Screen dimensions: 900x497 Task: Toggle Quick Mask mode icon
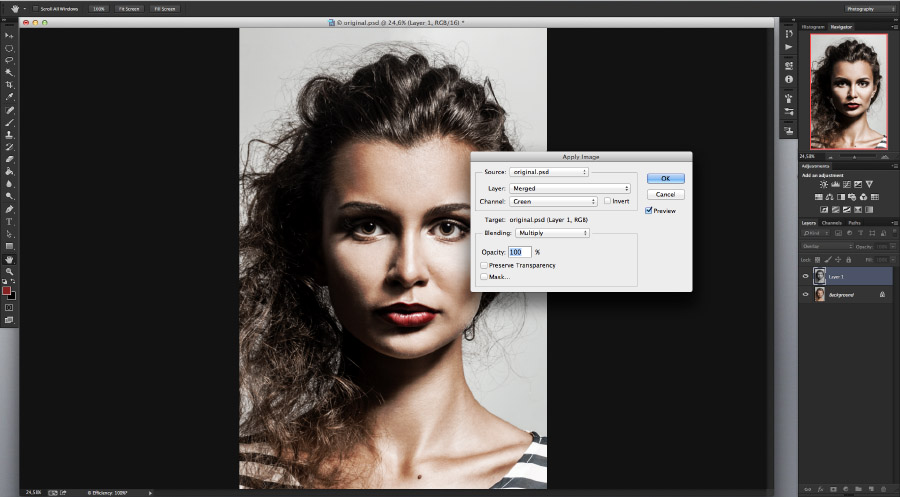click(9, 308)
